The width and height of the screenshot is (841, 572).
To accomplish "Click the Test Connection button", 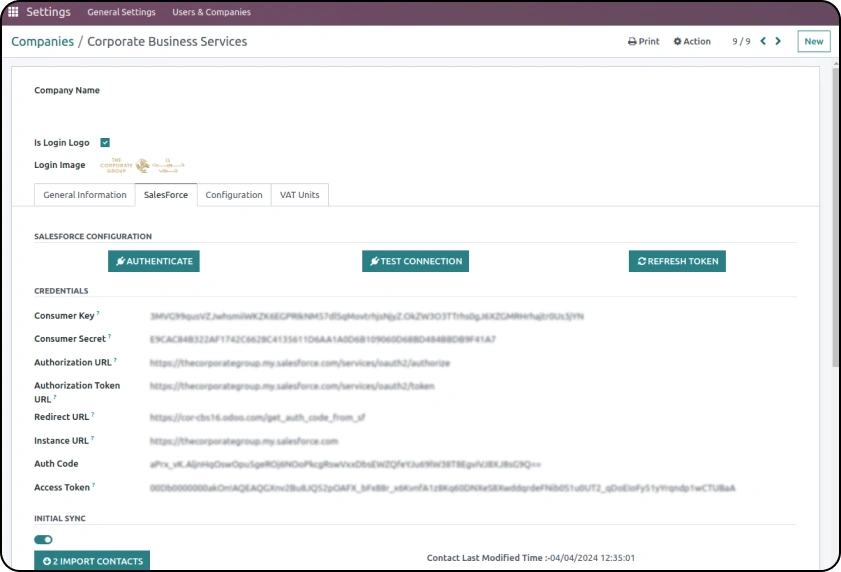I will pos(415,261).
